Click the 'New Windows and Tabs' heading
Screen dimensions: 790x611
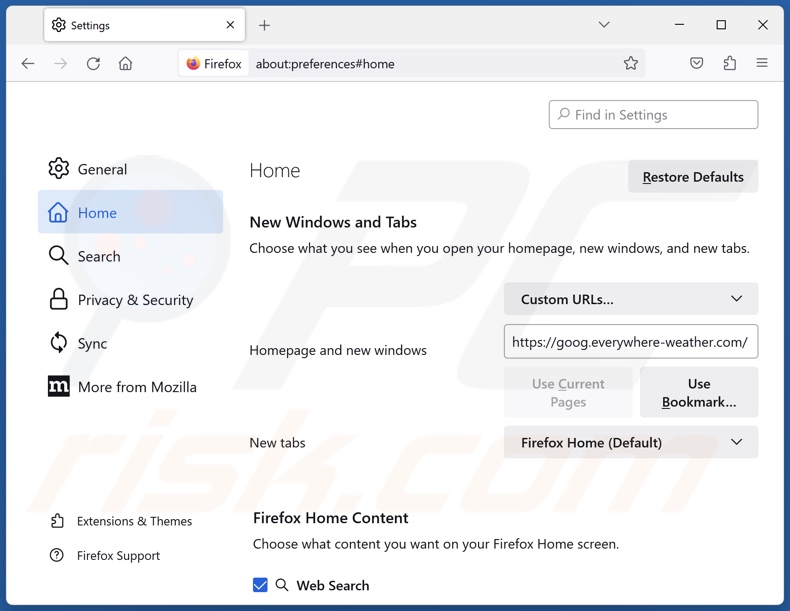point(333,222)
